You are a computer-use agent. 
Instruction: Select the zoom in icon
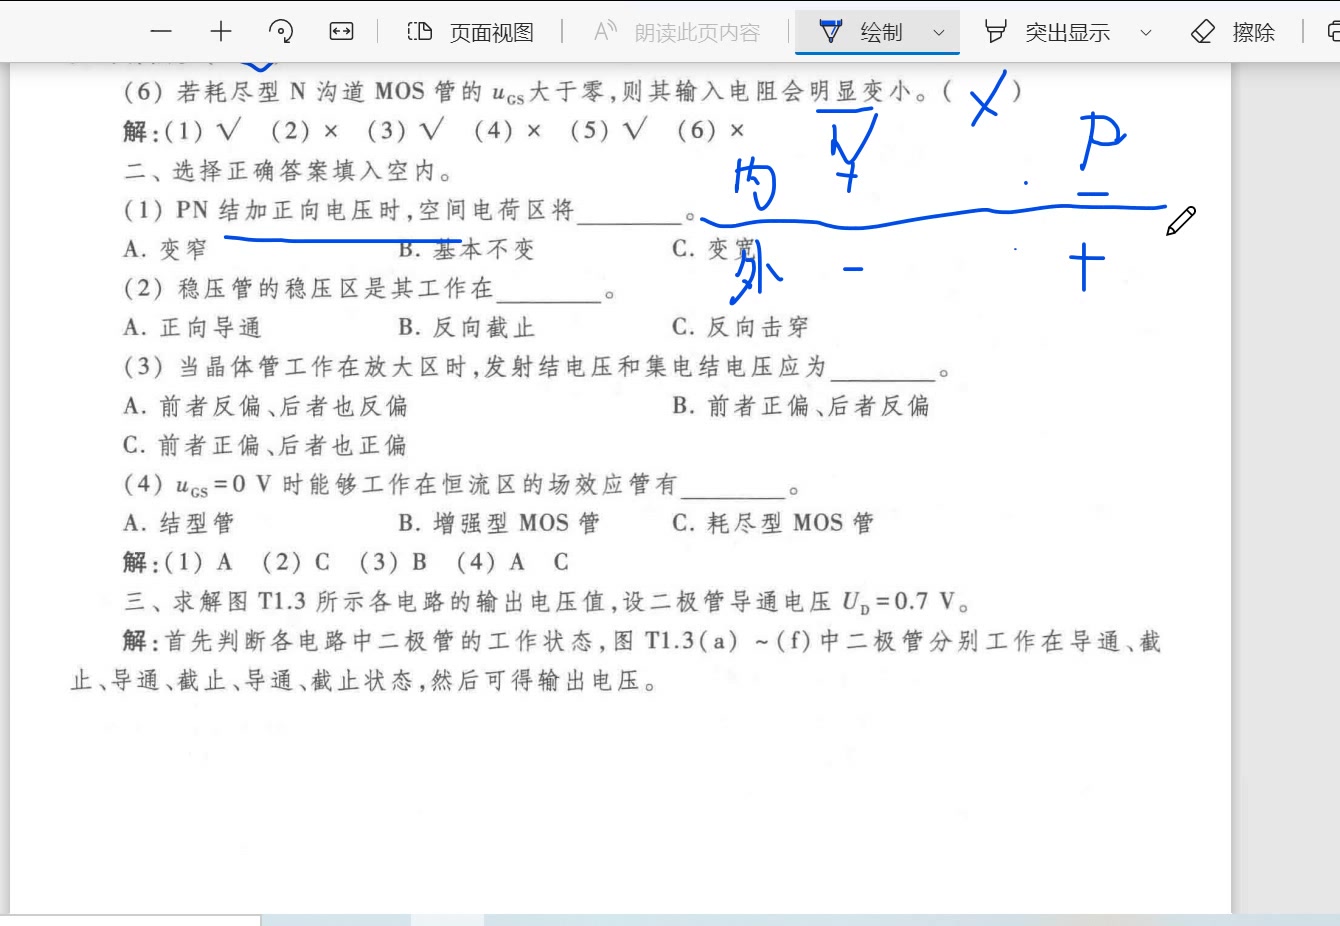tap(220, 31)
